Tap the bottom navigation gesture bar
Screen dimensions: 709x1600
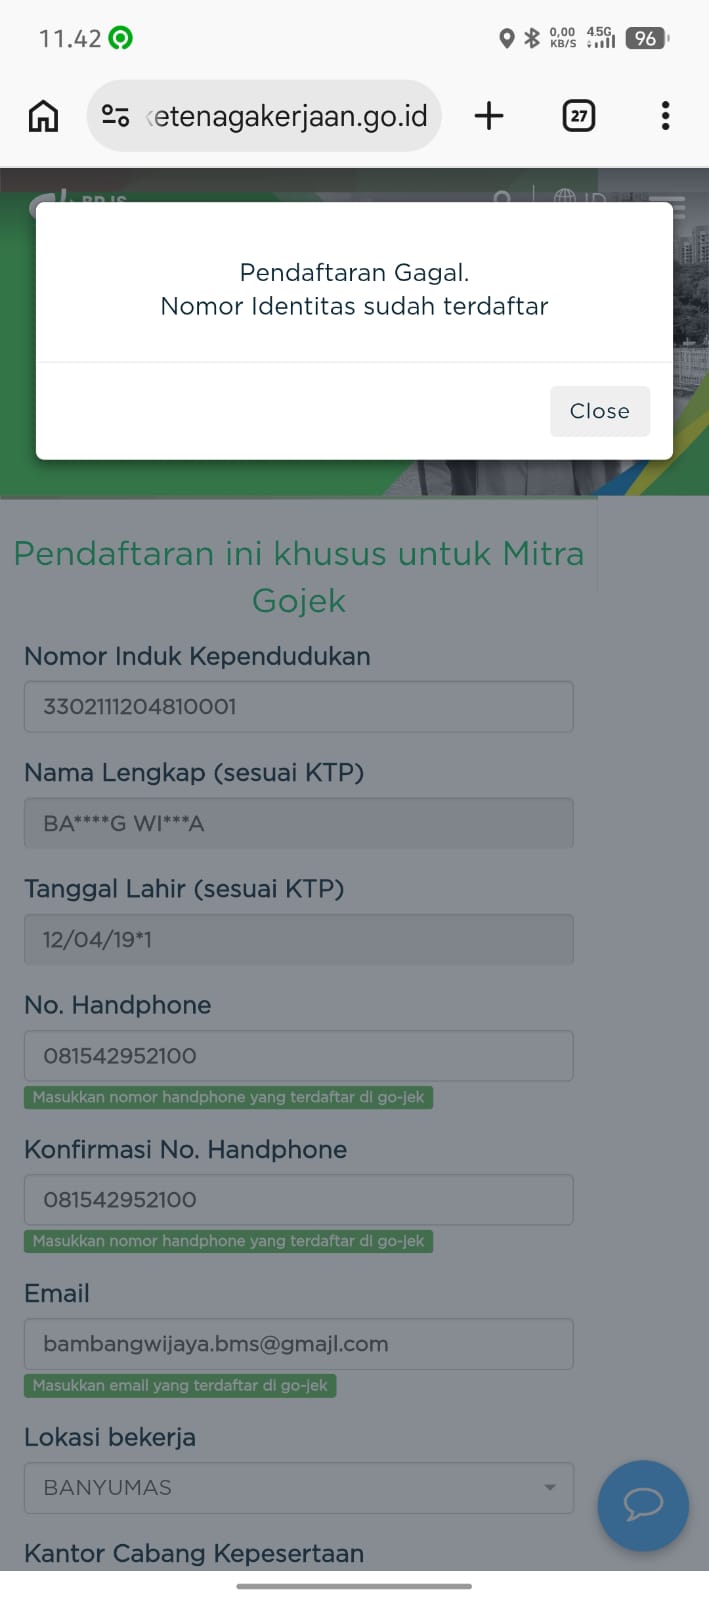coord(354,1586)
